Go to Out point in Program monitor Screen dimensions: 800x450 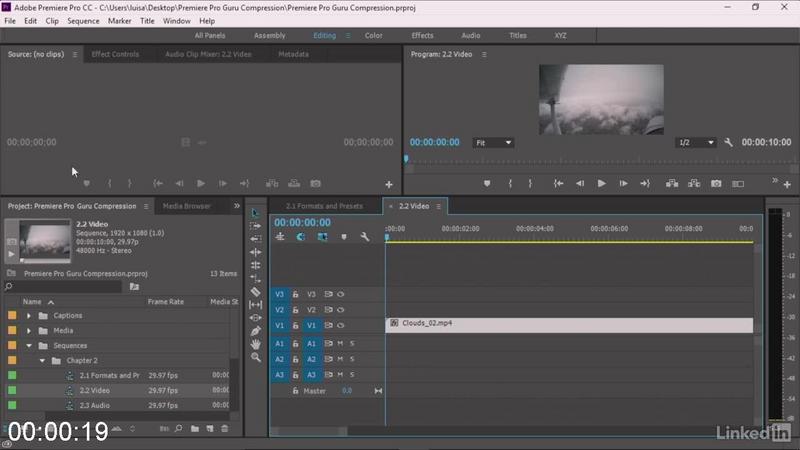645,184
